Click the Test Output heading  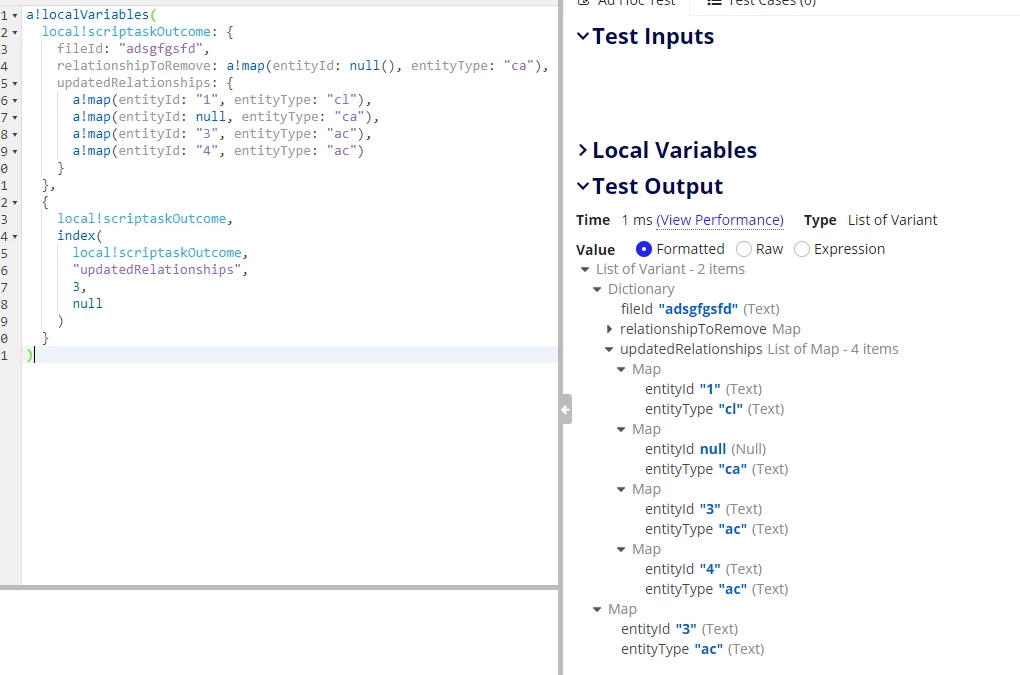coord(658,187)
